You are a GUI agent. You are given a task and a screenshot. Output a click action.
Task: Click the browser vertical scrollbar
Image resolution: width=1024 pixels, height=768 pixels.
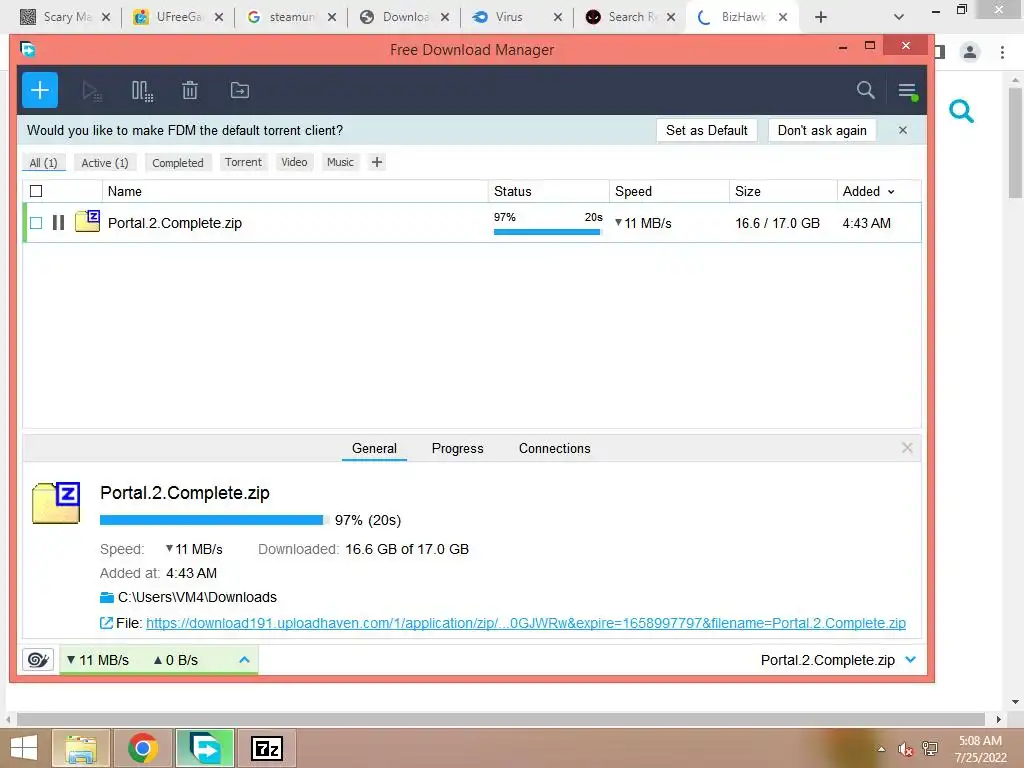(1015, 142)
